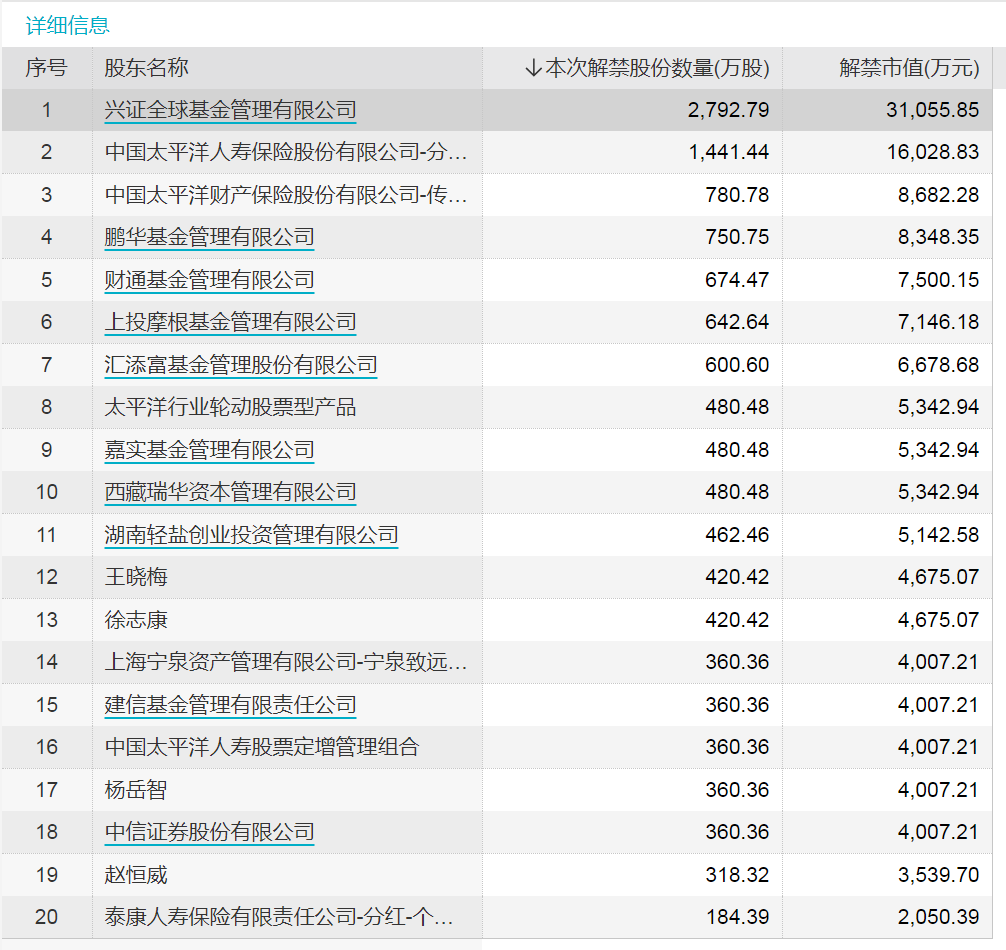Click market value 7,500.15

[939, 280]
